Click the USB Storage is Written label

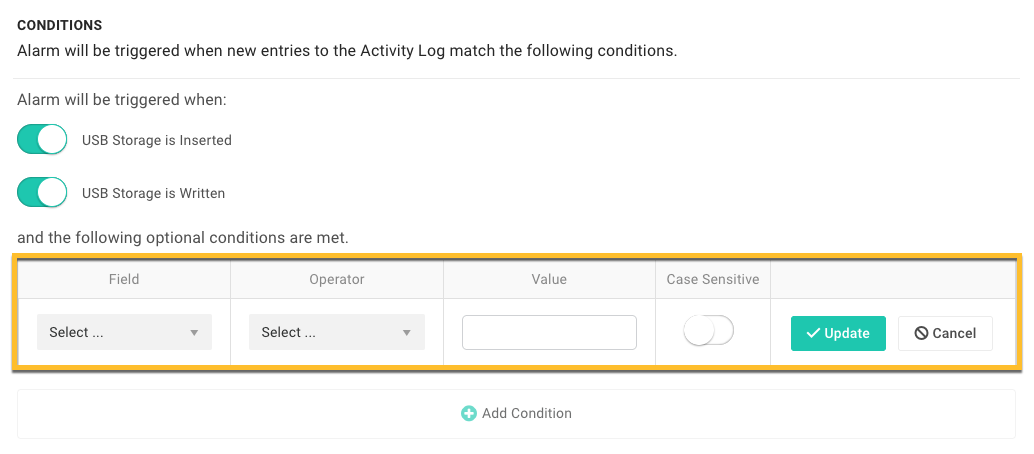click(154, 193)
